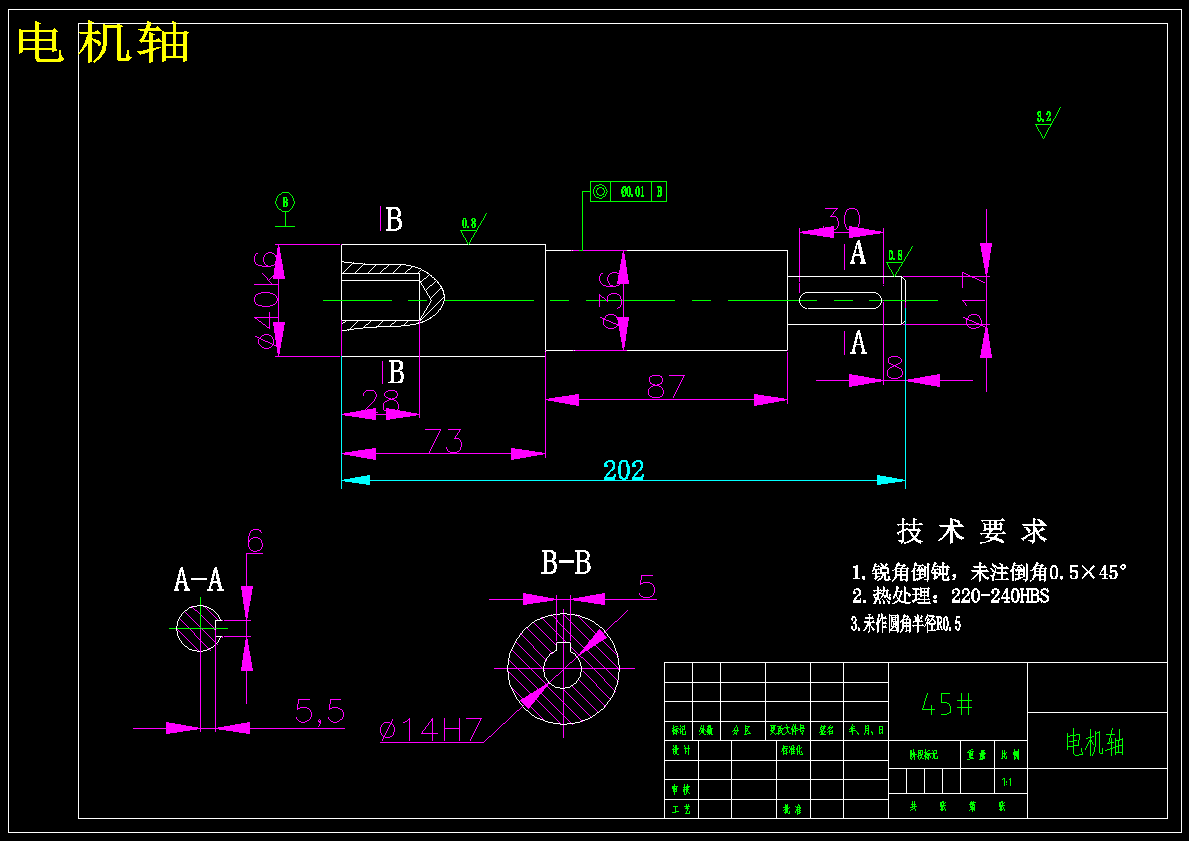Click the 标记 title block cell
The height and width of the screenshot is (841, 1189).
pyautogui.click(x=679, y=731)
